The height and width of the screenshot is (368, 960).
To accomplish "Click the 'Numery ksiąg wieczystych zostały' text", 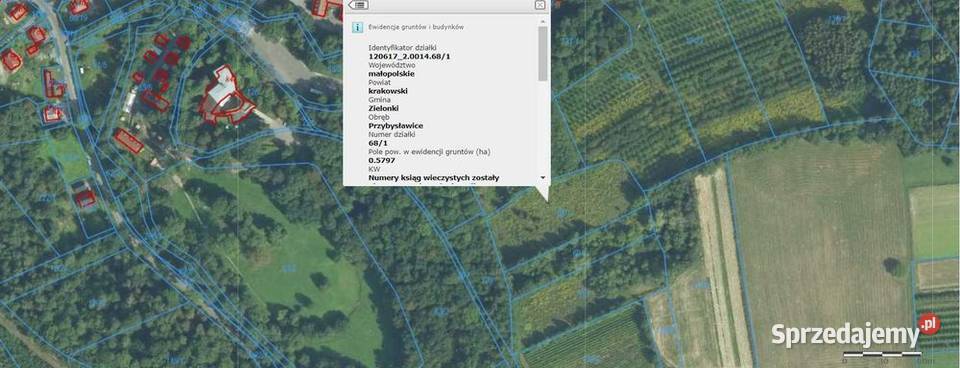I will (x=433, y=178).
